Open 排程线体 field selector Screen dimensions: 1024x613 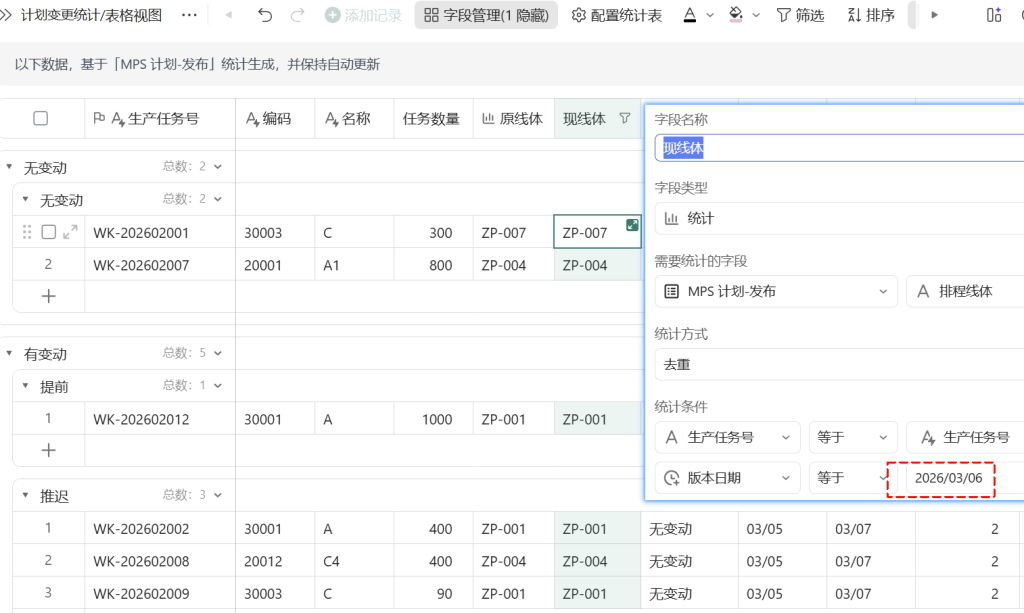[965, 292]
